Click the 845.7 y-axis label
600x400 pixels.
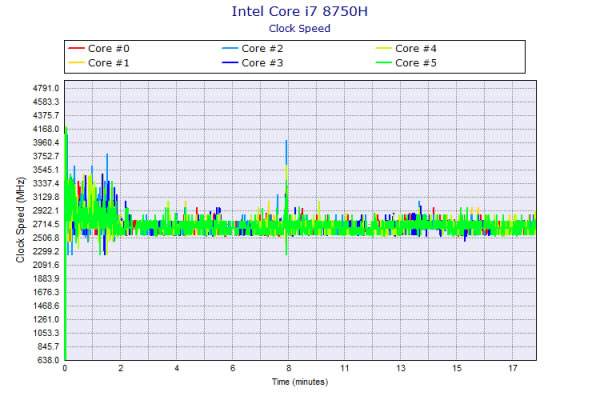(47, 347)
